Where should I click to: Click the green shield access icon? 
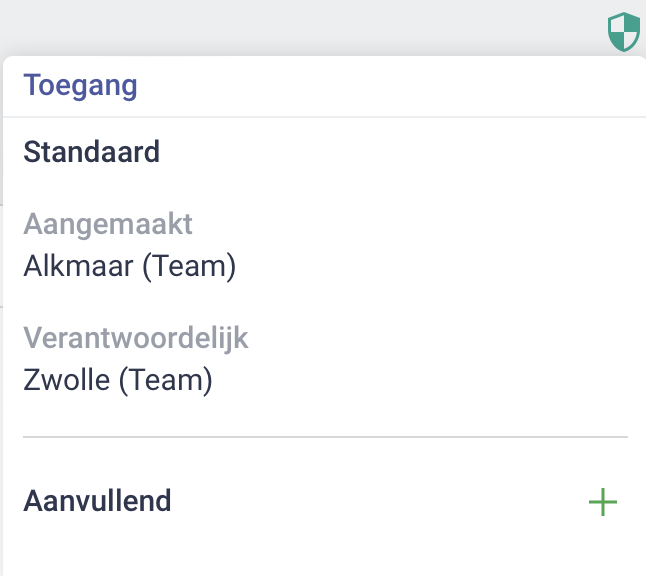(624, 32)
